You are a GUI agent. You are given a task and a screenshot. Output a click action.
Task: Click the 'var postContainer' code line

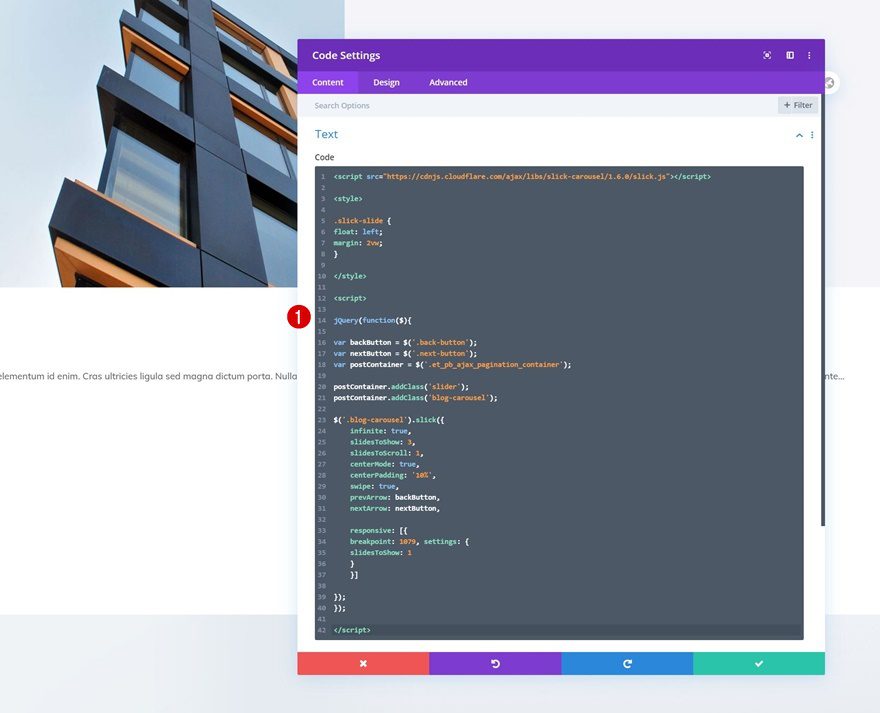pyautogui.click(x=452, y=365)
